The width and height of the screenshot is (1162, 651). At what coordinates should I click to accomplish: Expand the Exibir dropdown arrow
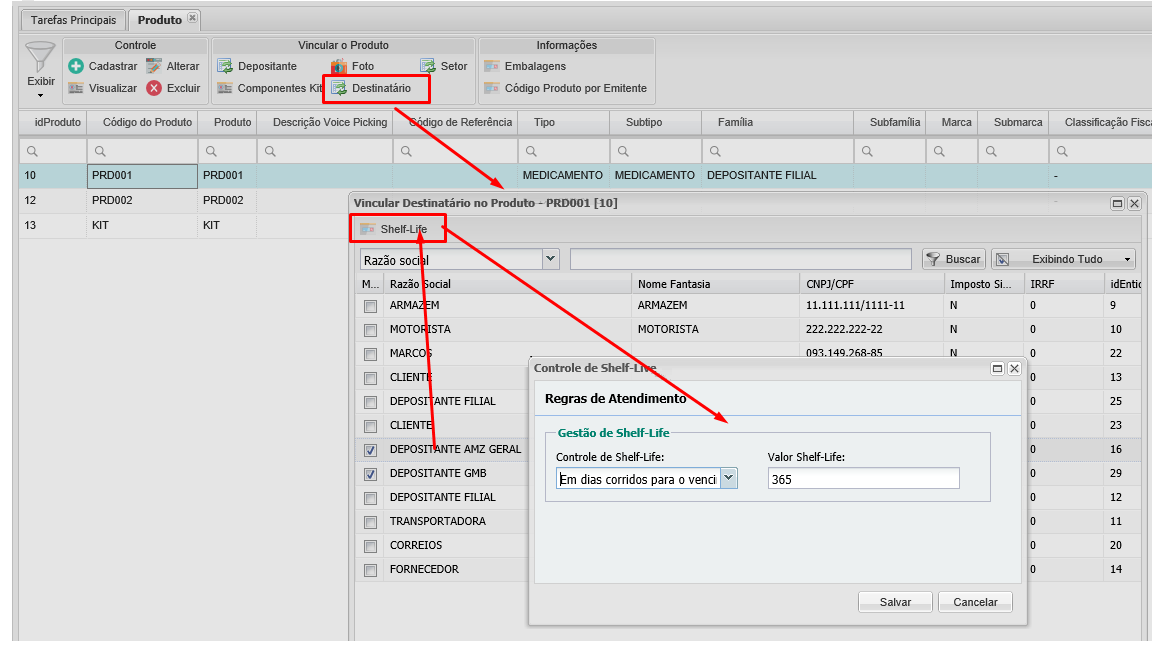40,96
